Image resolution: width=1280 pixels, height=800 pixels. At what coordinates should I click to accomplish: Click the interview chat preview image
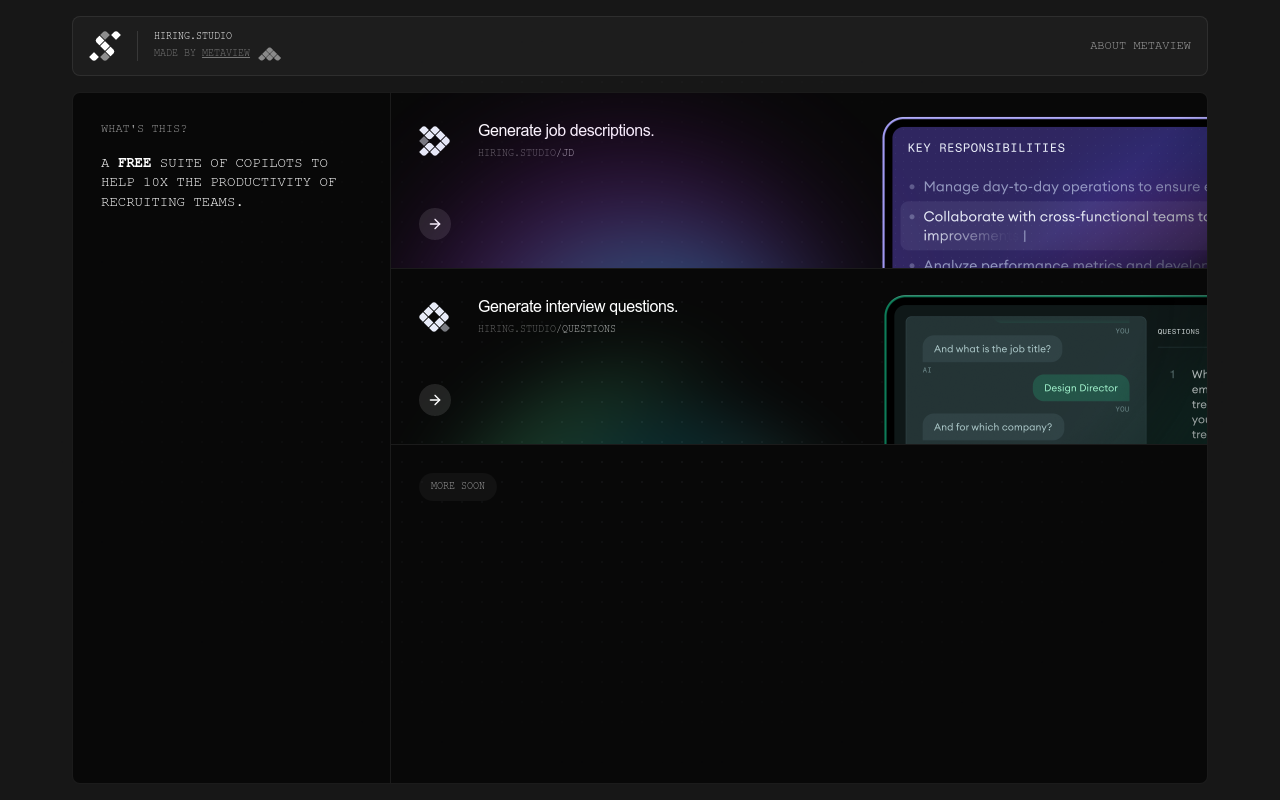click(x=1046, y=370)
